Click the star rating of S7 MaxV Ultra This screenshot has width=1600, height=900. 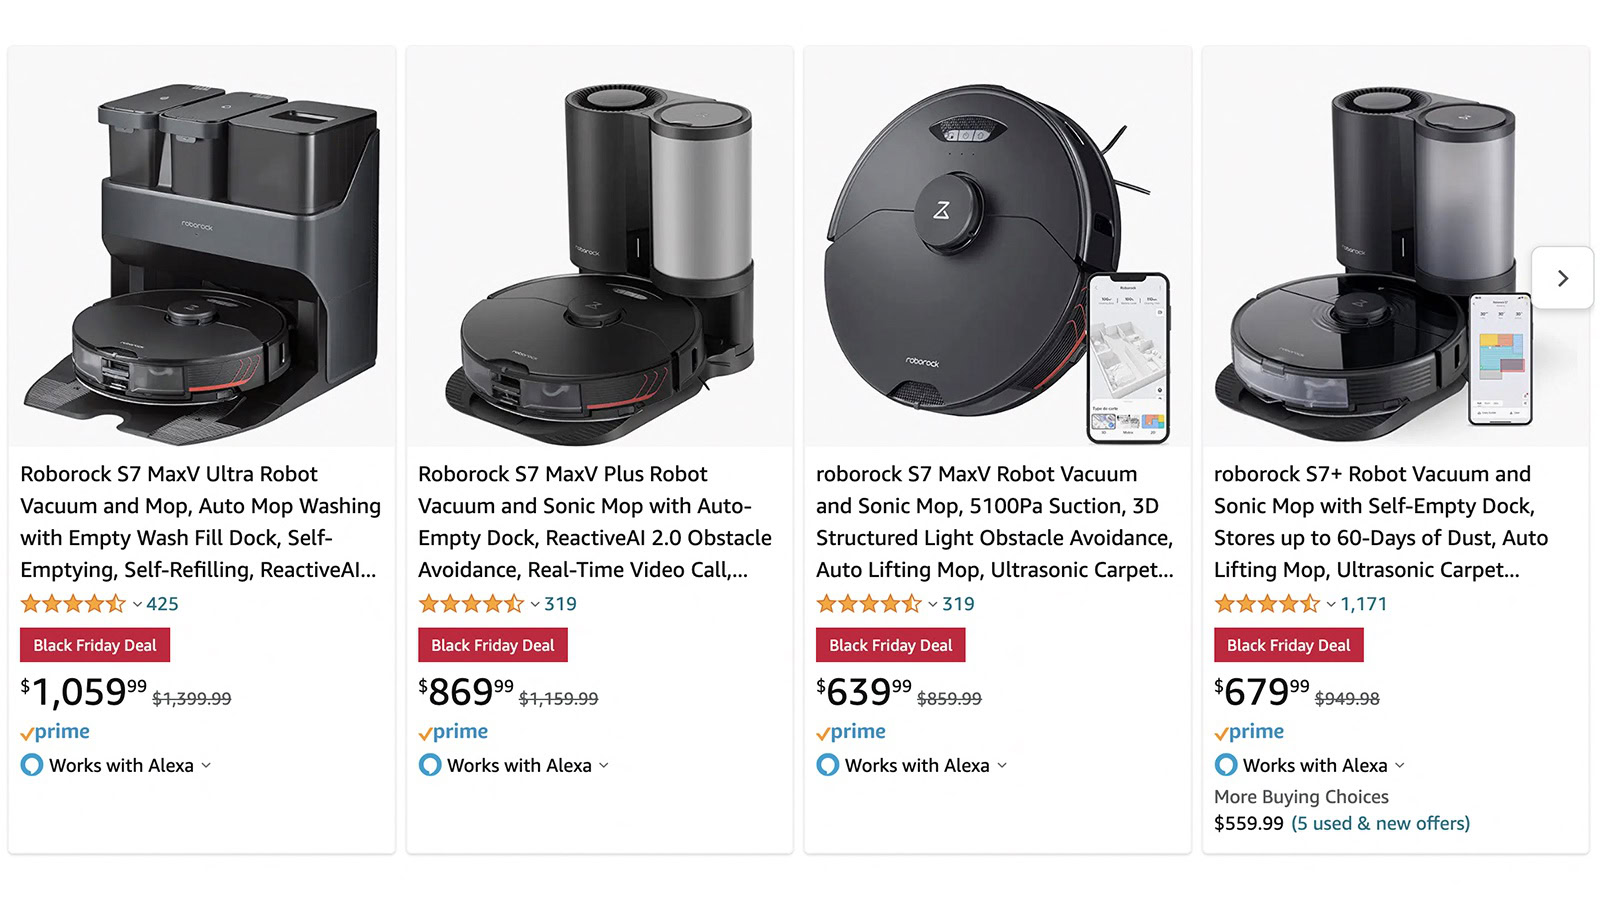[x=73, y=604]
